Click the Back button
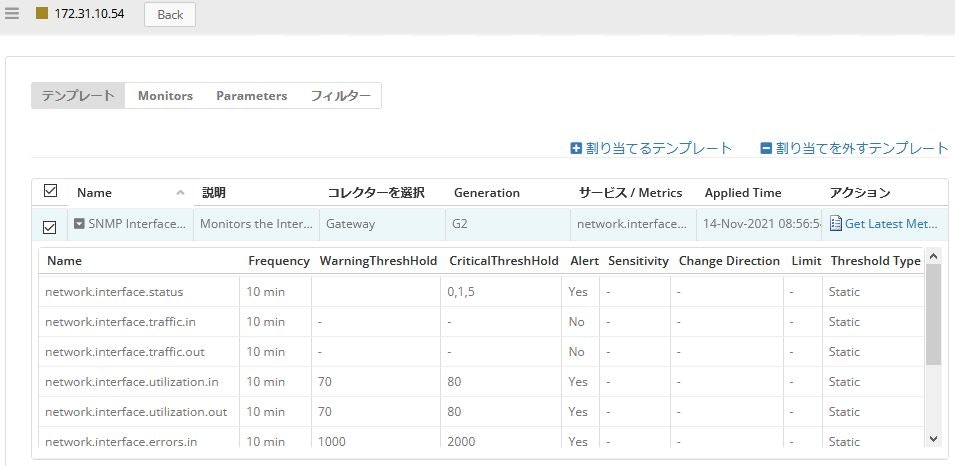The width and height of the screenshot is (955, 466). click(170, 15)
